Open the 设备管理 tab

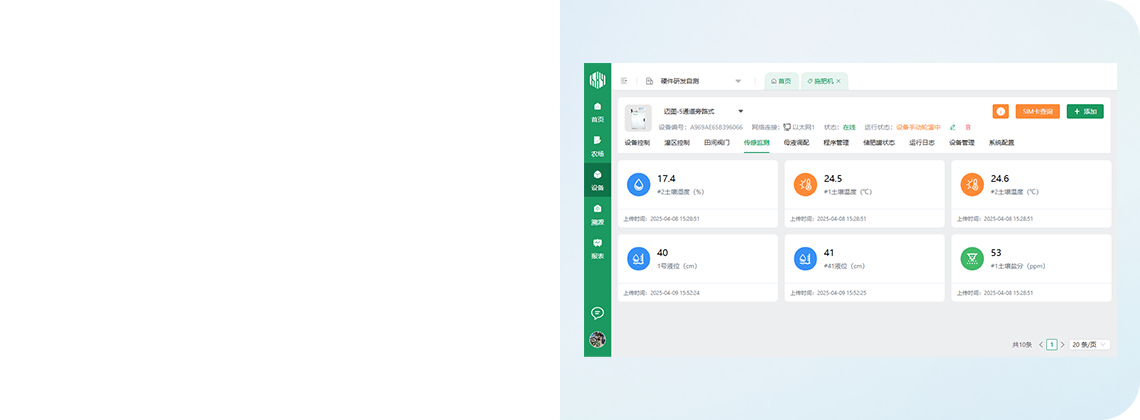pos(962,143)
